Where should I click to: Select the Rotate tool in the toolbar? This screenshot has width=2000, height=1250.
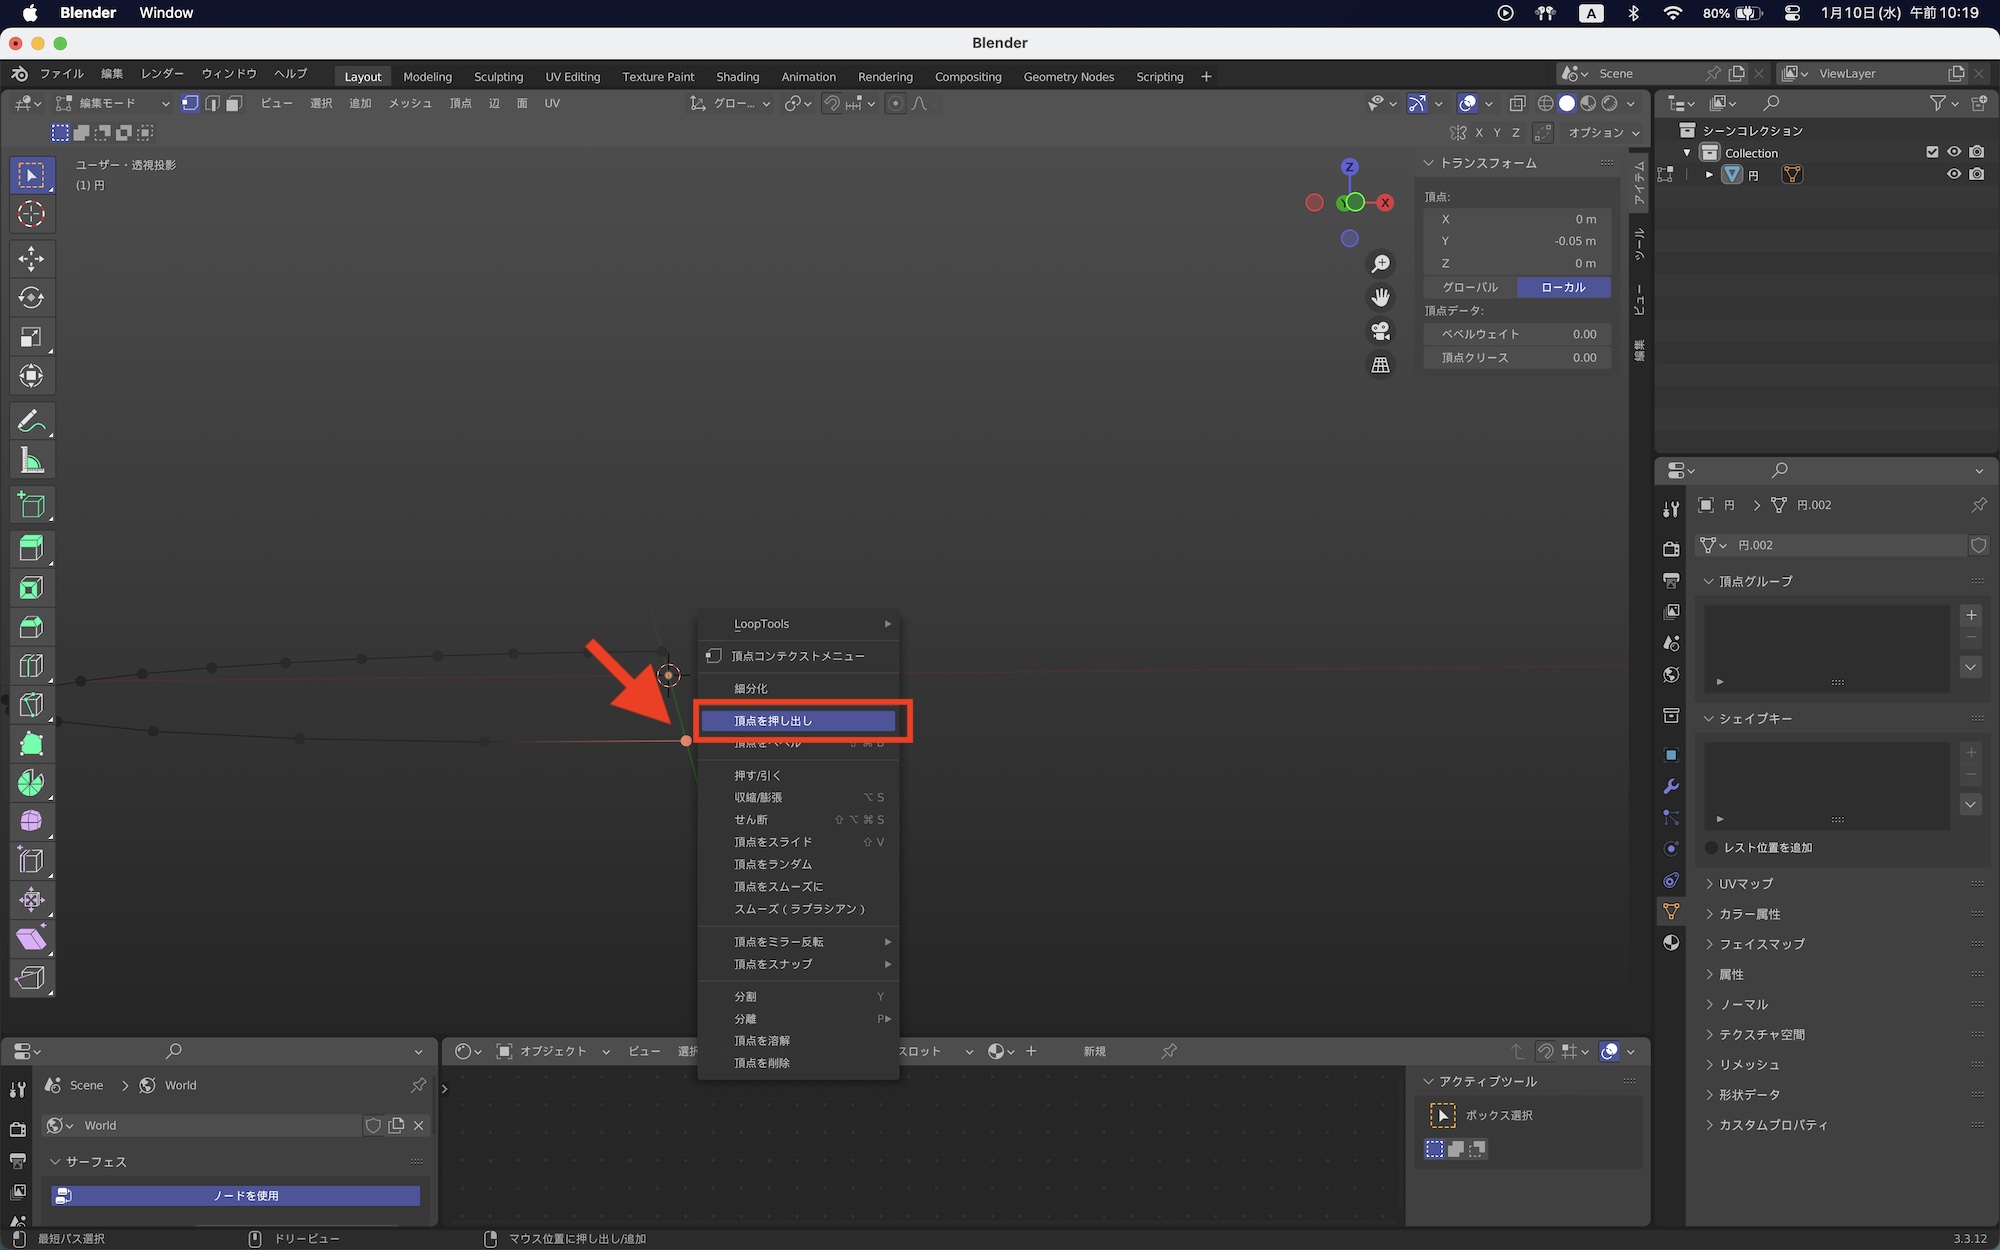point(31,298)
